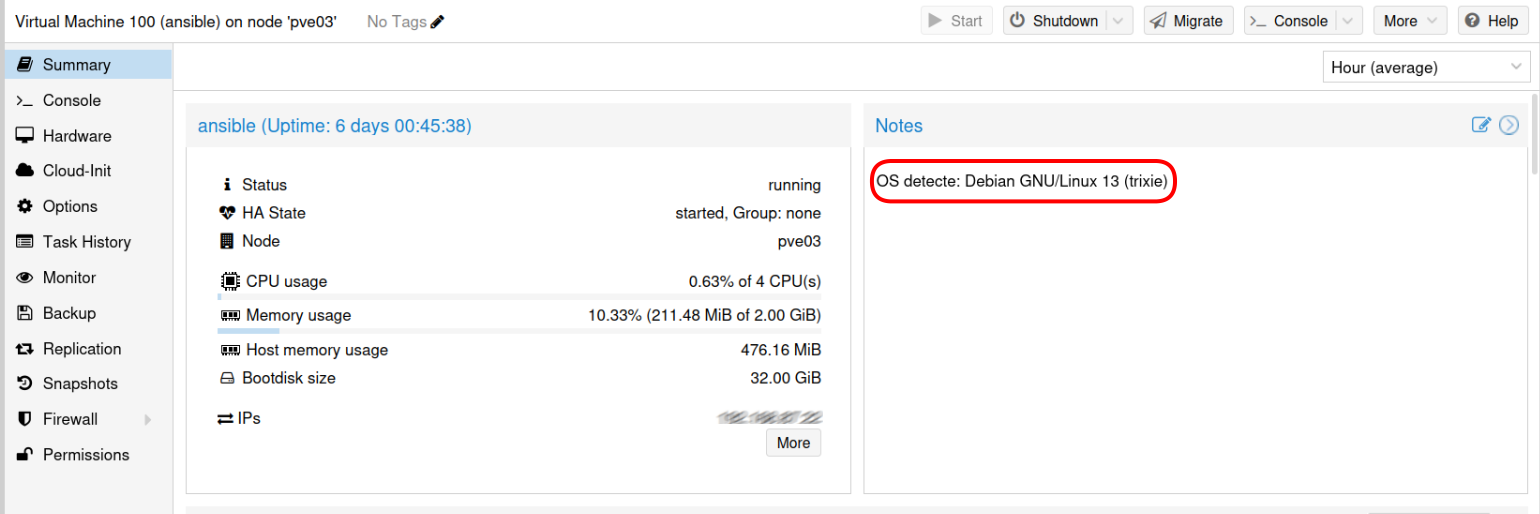The image size is (1540, 514).
Task: Collapse Notes panel with arrow icon
Action: coord(1509,125)
